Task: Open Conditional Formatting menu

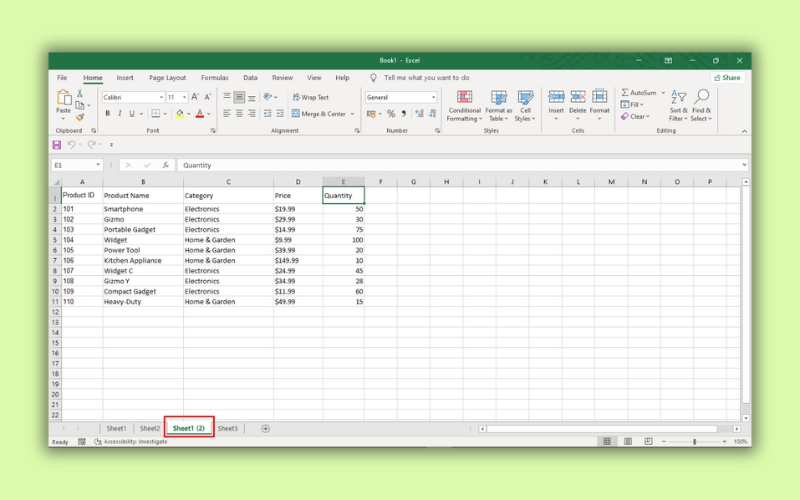Action: (464, 106)
